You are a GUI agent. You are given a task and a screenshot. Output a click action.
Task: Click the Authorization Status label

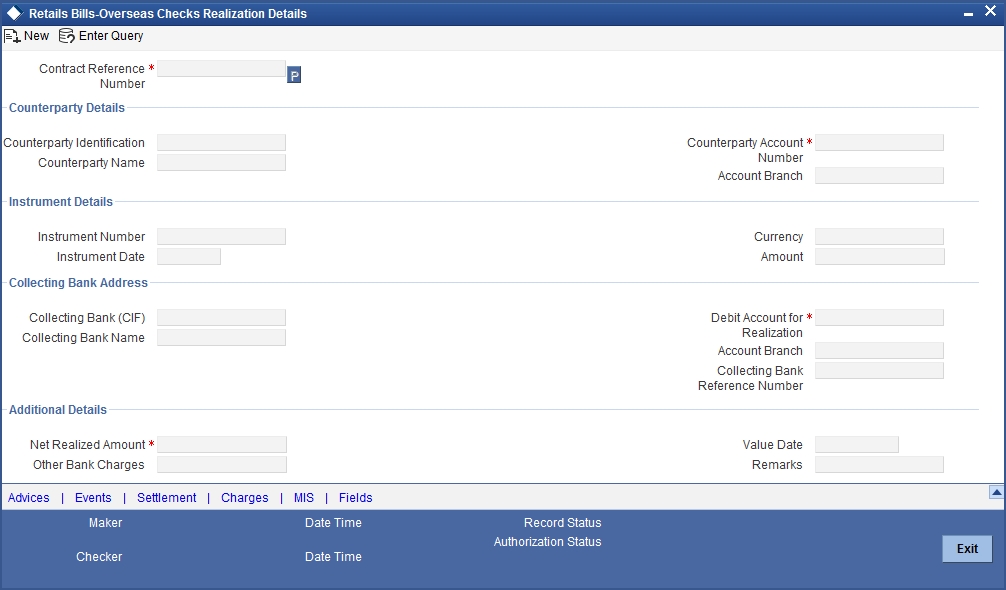click(547, 542)
